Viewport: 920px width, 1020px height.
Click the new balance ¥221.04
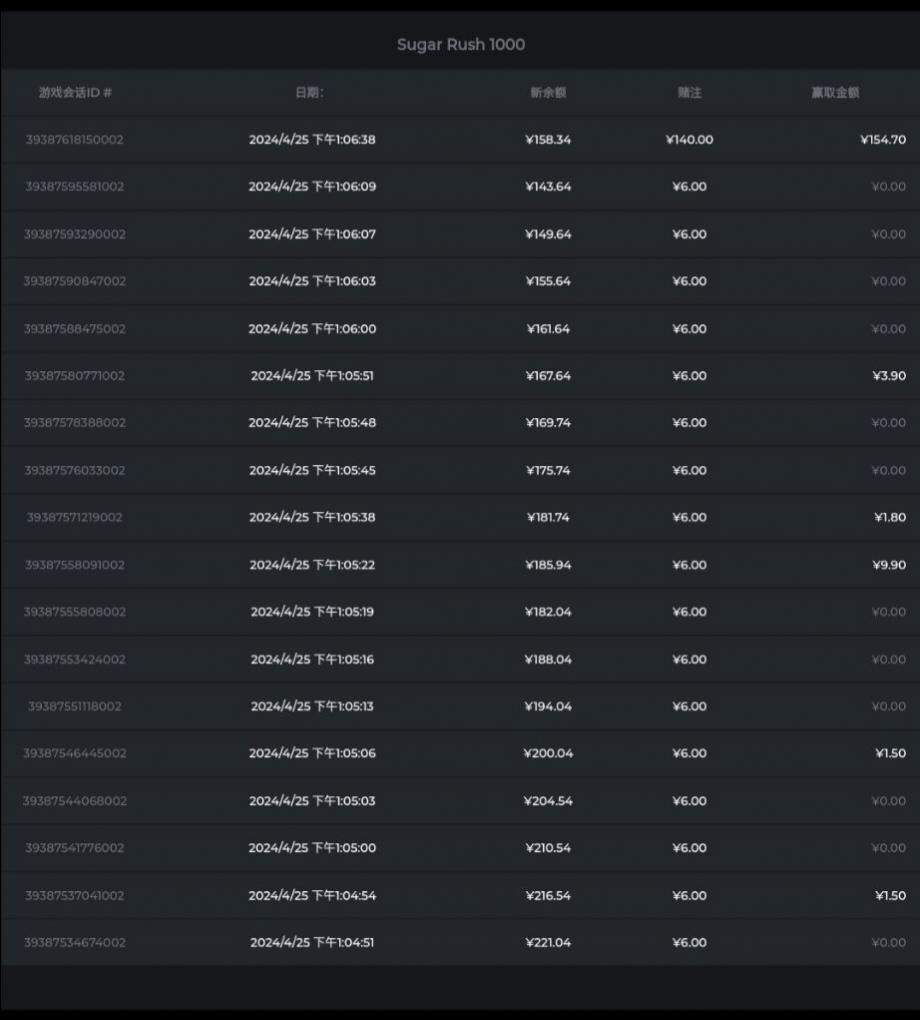click(548, 942)
